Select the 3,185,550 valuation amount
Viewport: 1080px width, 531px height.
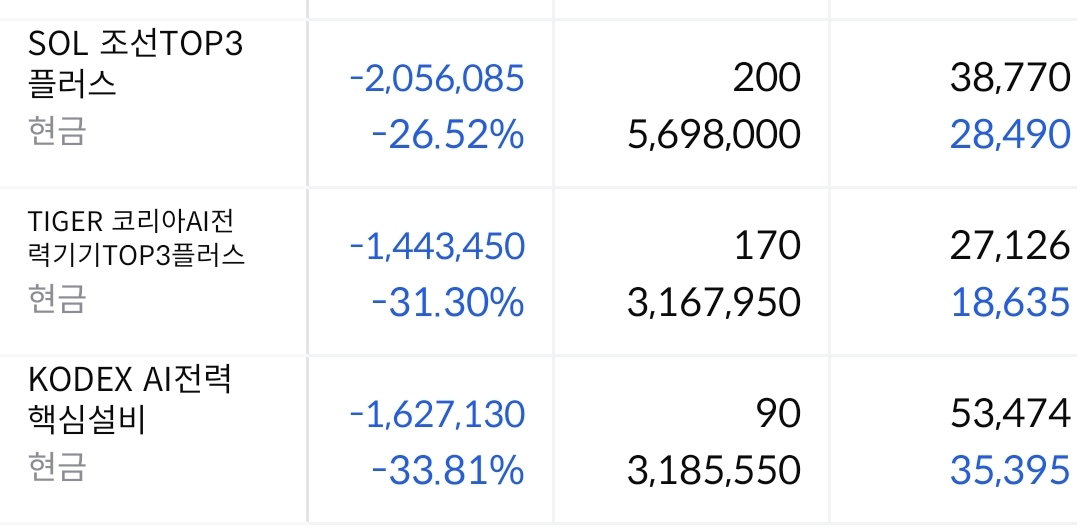[x=714, y=471]
